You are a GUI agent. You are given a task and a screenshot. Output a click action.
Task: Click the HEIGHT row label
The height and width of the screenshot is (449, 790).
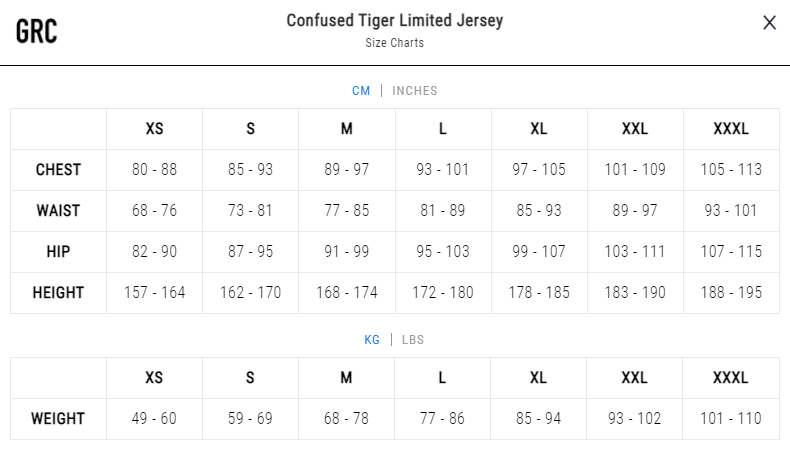58,293
